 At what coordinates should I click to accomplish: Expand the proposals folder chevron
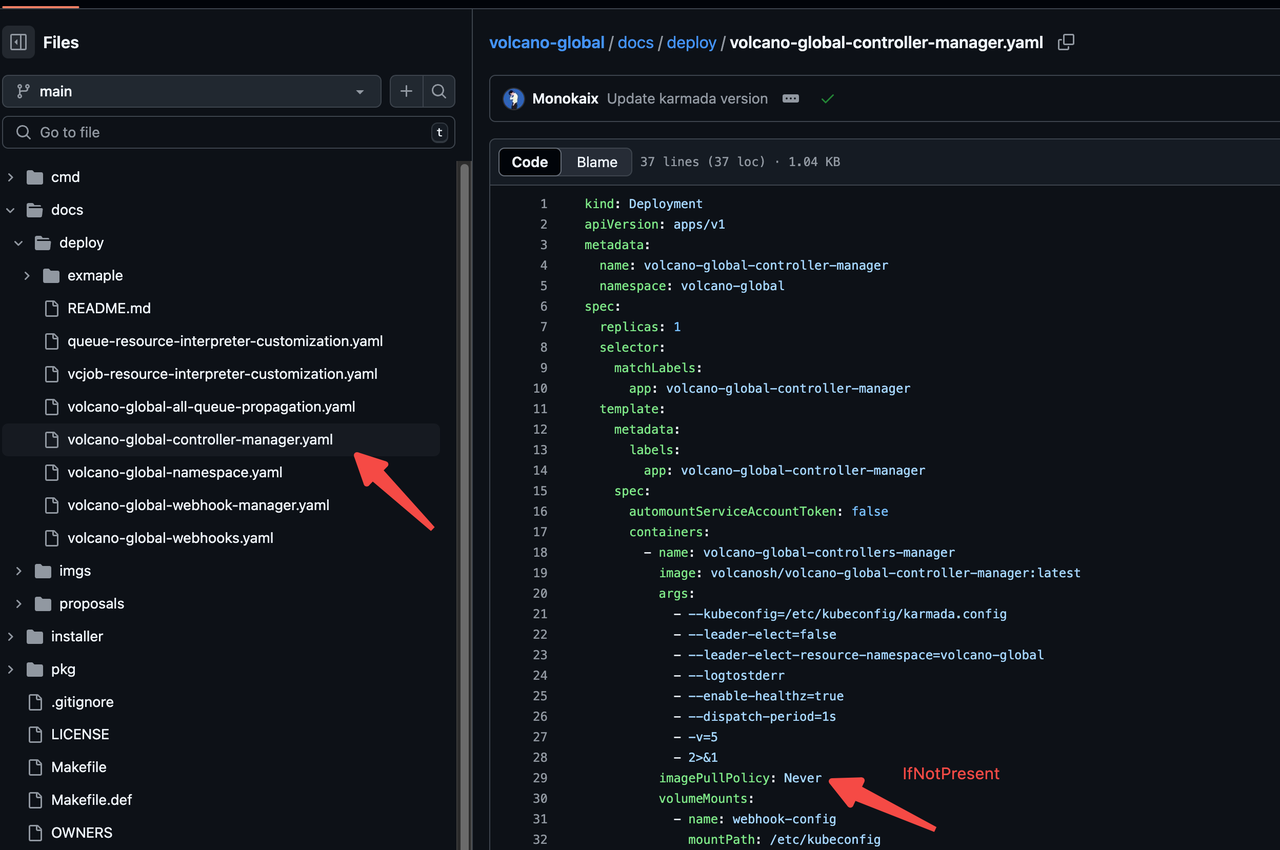coord(19,604)
